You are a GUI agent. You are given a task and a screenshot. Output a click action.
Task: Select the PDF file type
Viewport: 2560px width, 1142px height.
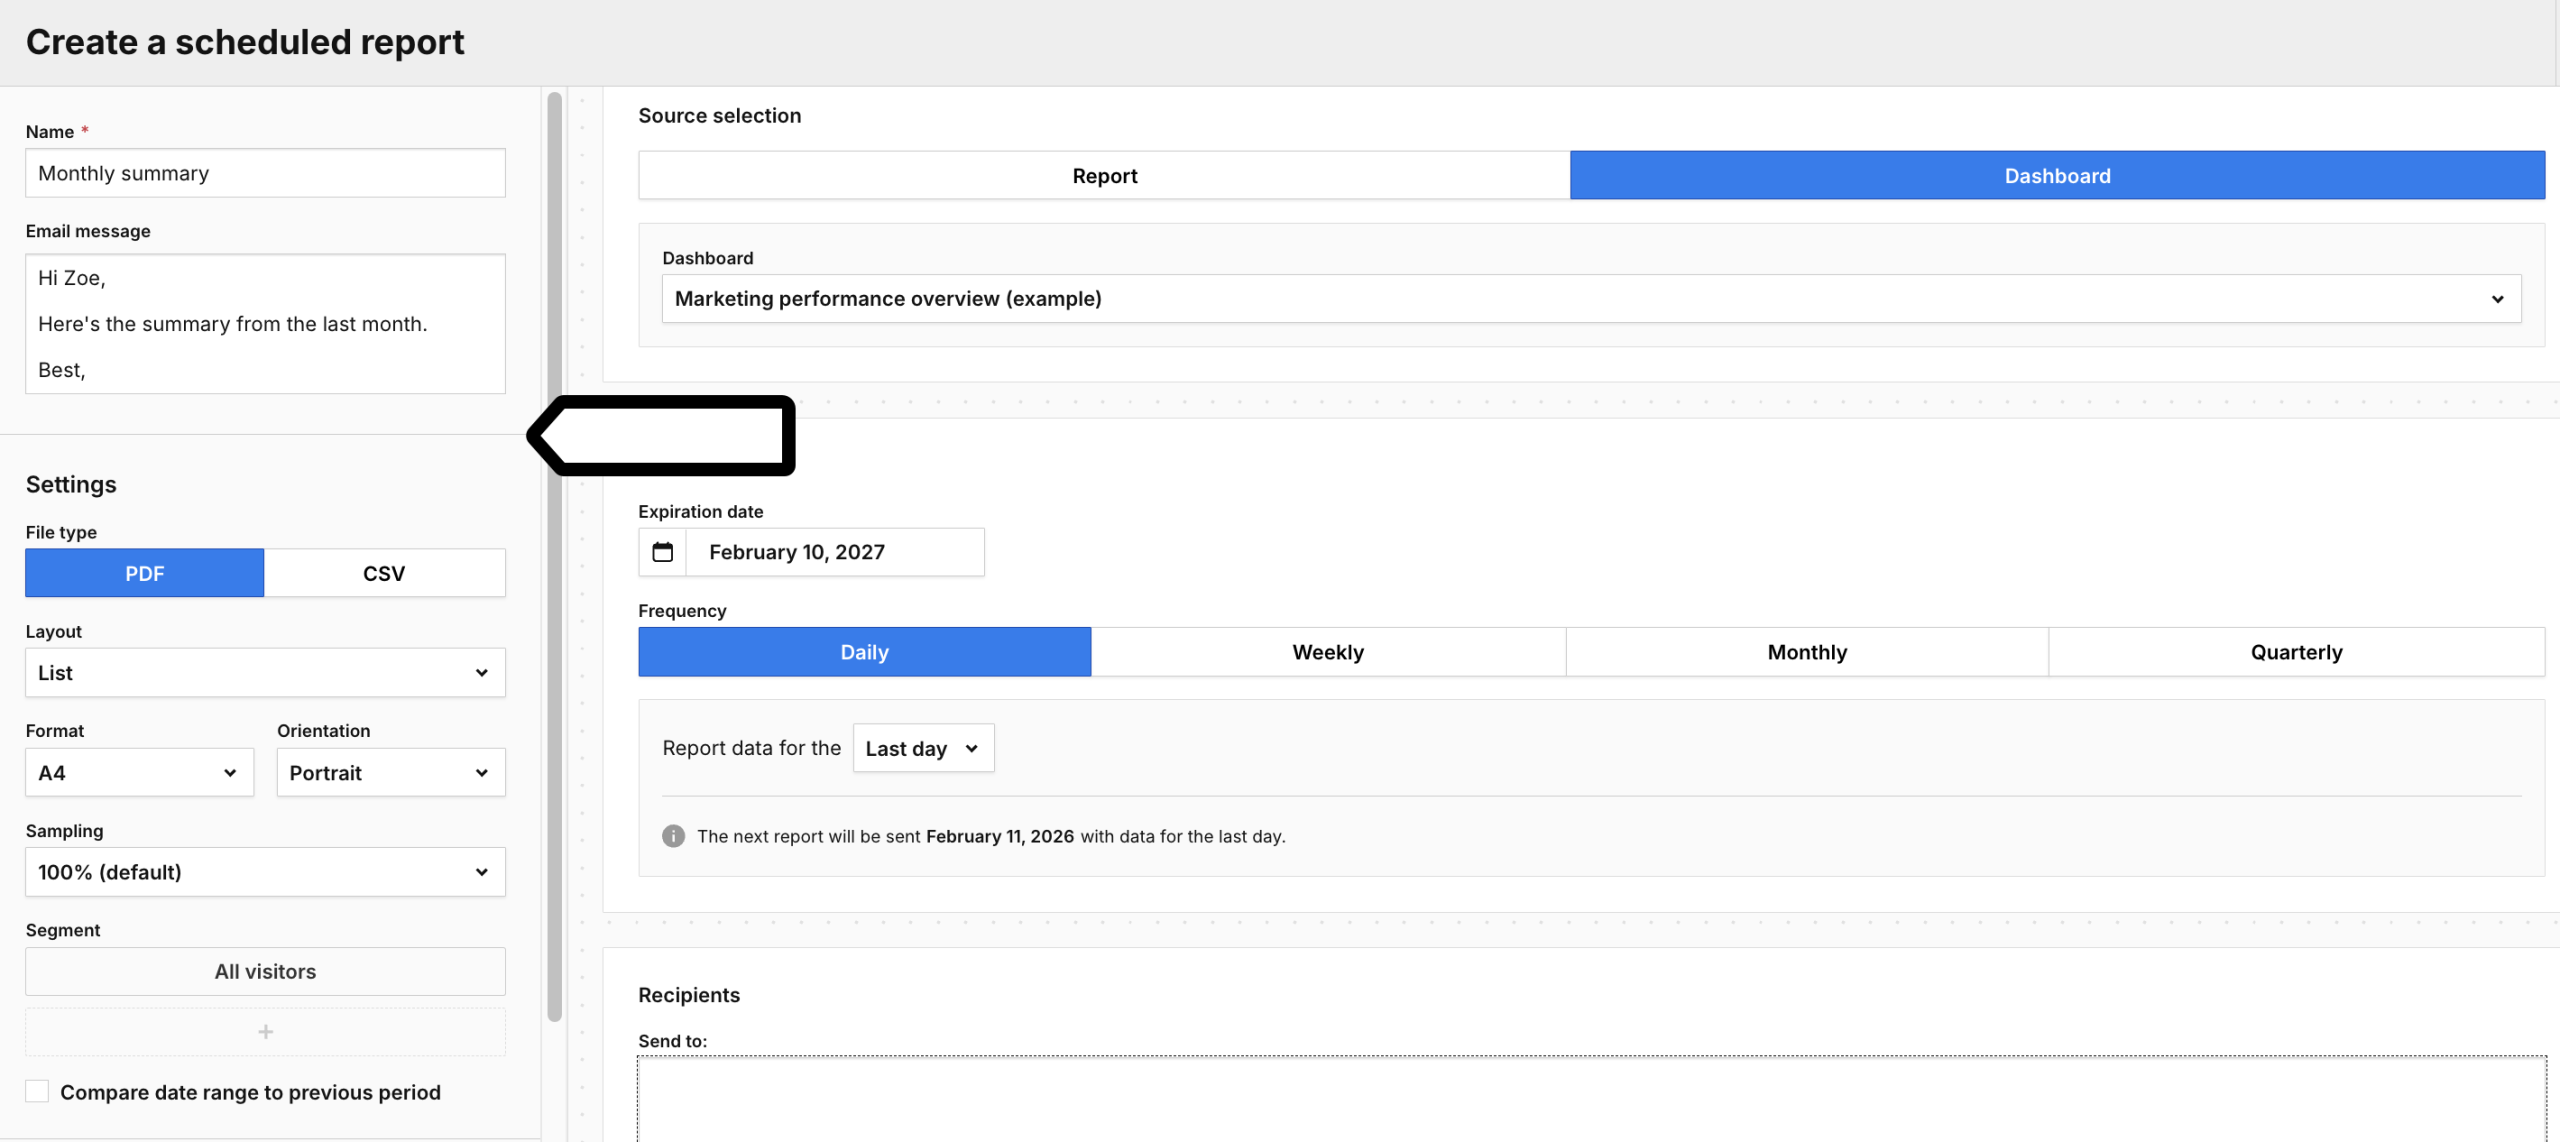(x=144, y=573)
